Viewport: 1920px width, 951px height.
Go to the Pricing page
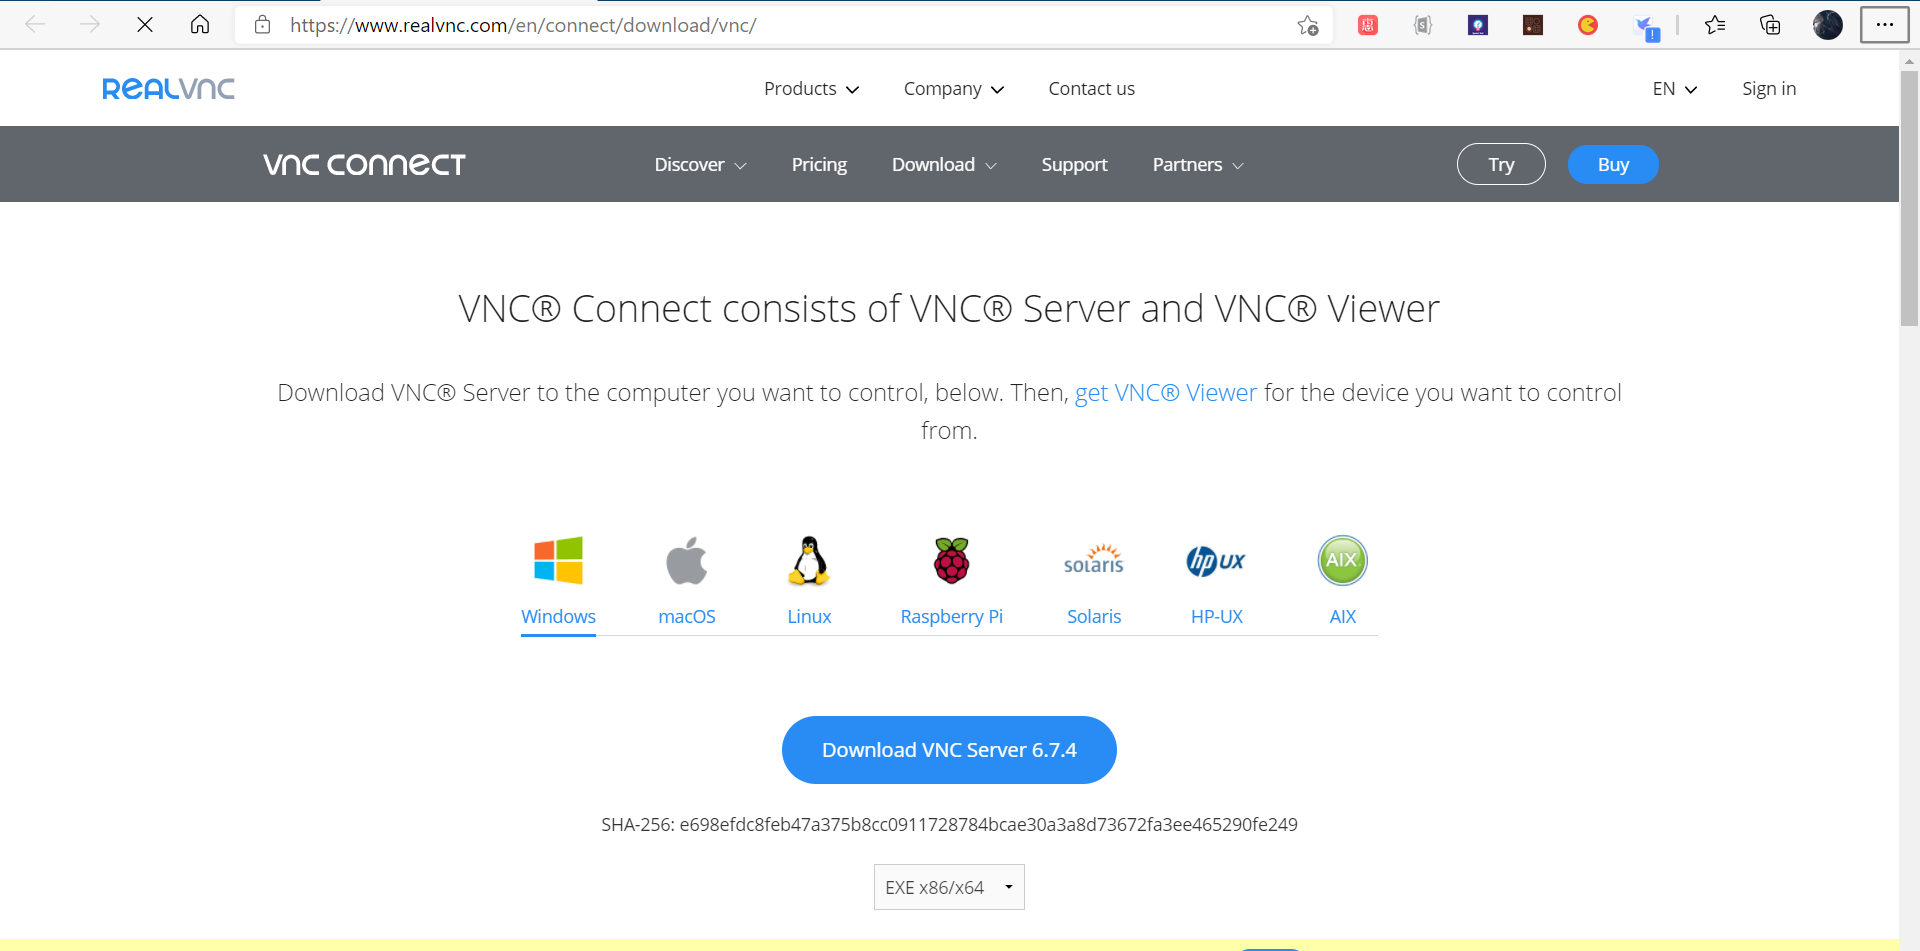pos(818,164)
